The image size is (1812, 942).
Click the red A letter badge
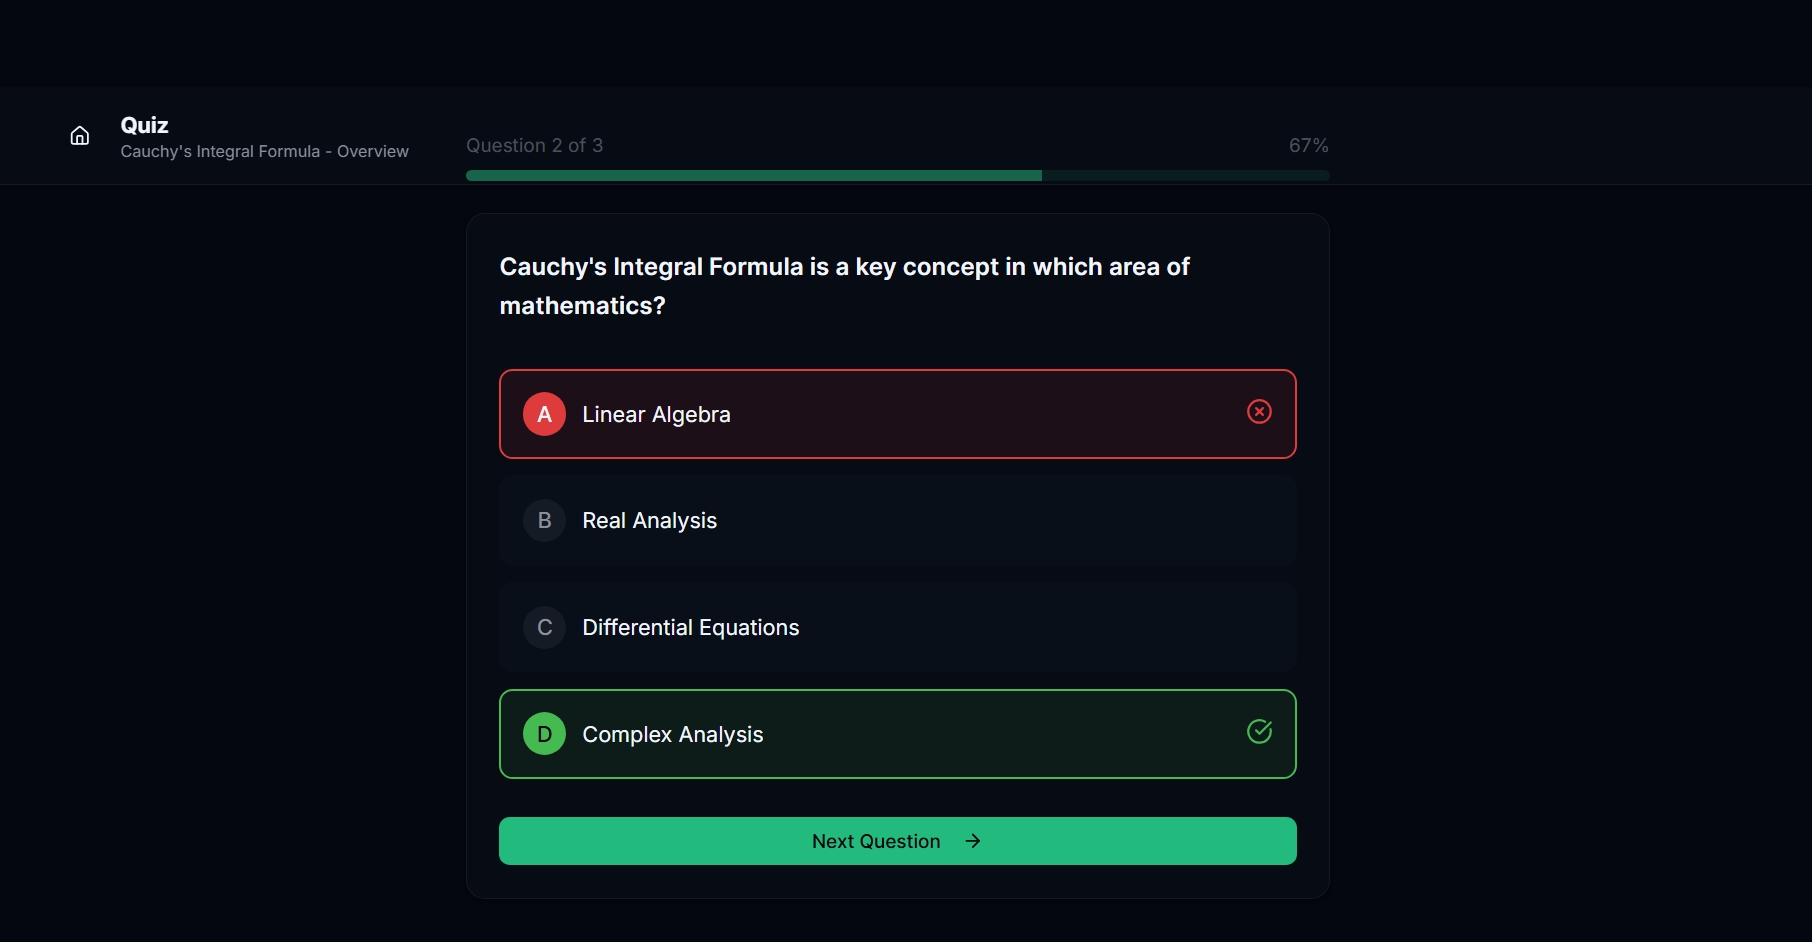[544, 414]
